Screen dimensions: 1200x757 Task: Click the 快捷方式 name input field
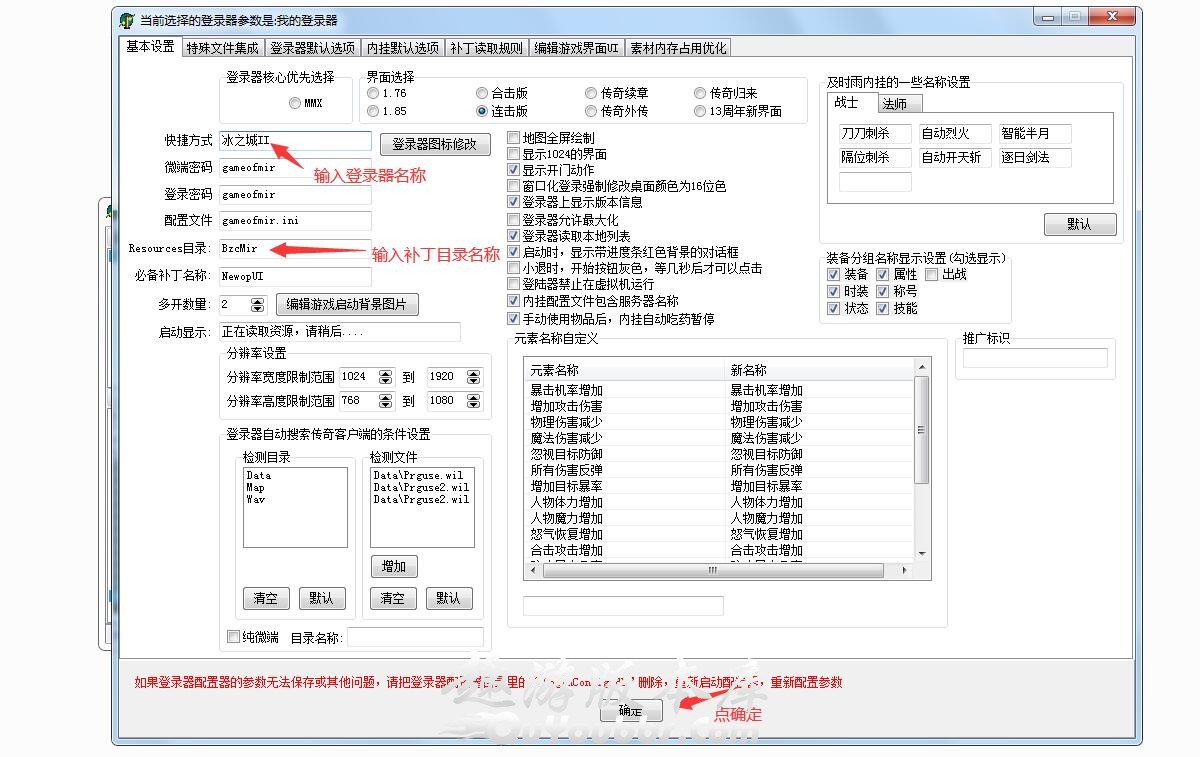pyautogui.click(x=295, y=141)
